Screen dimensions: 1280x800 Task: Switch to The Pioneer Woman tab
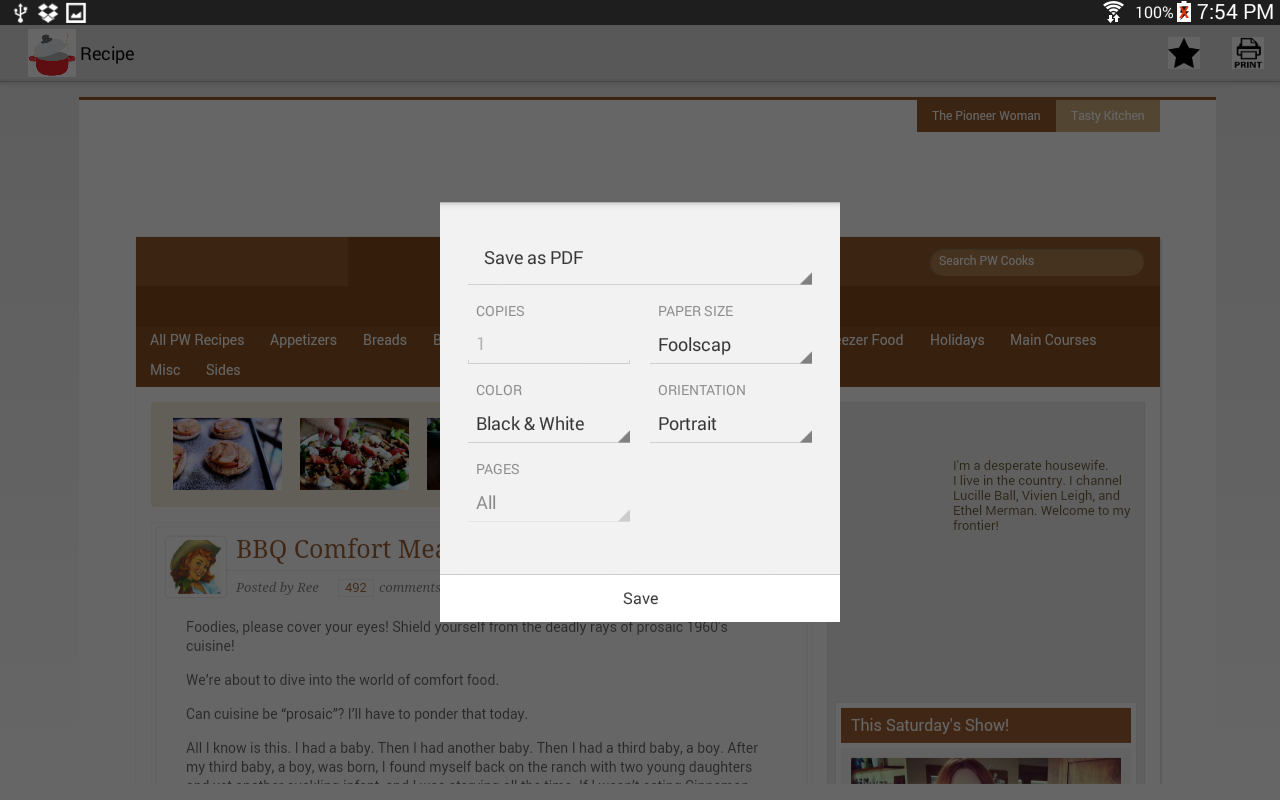[986, 116]
